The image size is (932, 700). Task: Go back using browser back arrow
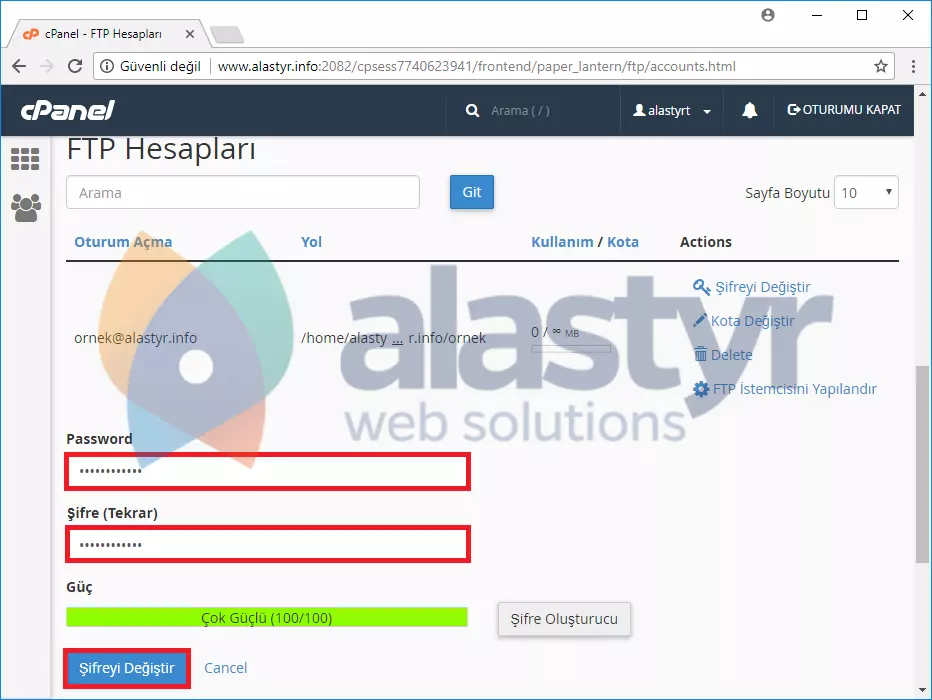(x=19, y=67)
